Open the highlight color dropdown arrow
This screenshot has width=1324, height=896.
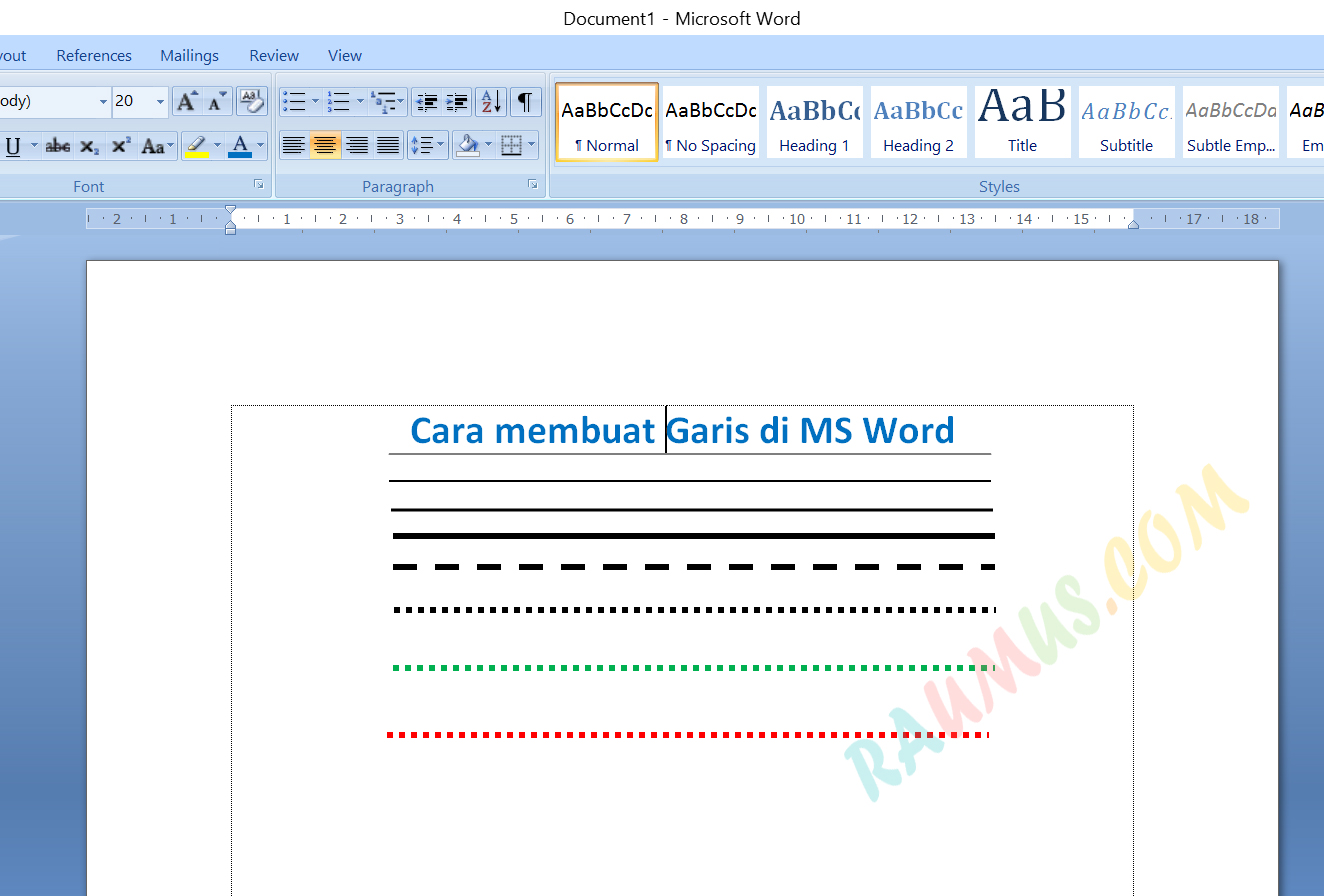click(x=217, y=146)
